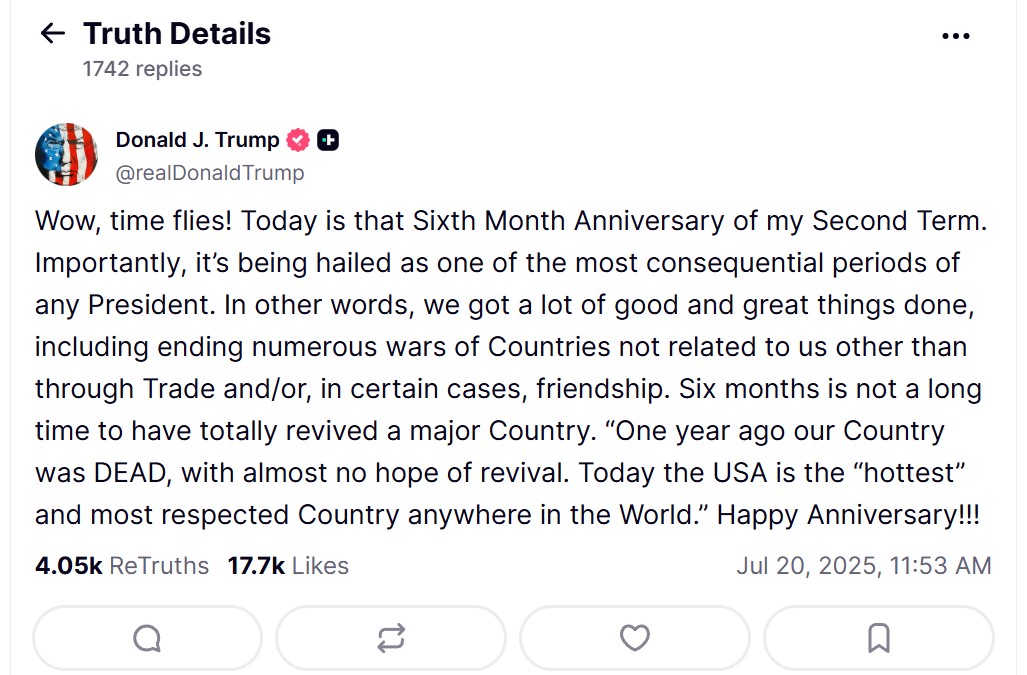Click the phrase "Sixth Month Anniversary"
Viewport: 1027px width, 675px height.
click(571, 221)
